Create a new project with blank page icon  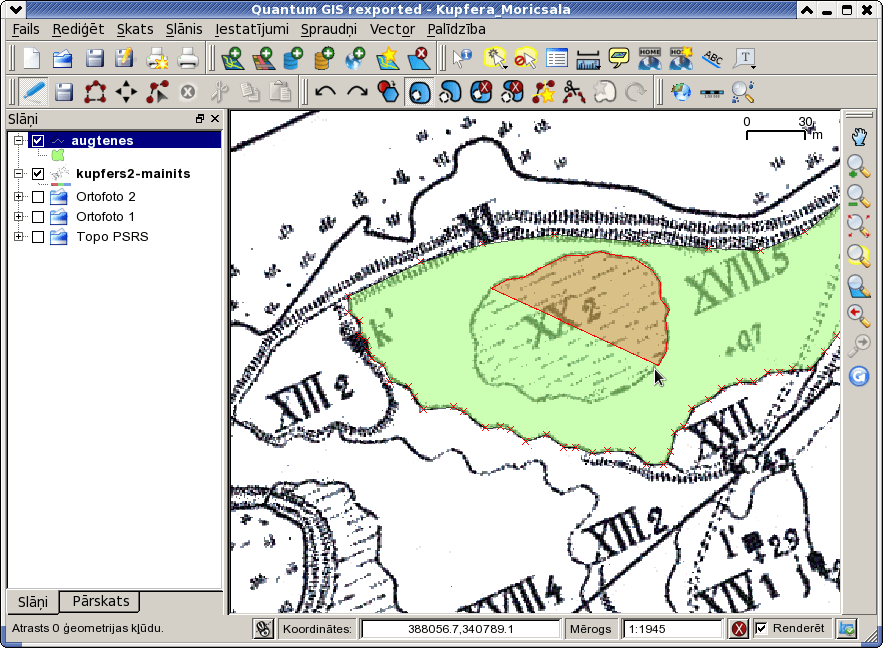coord(32,58)
